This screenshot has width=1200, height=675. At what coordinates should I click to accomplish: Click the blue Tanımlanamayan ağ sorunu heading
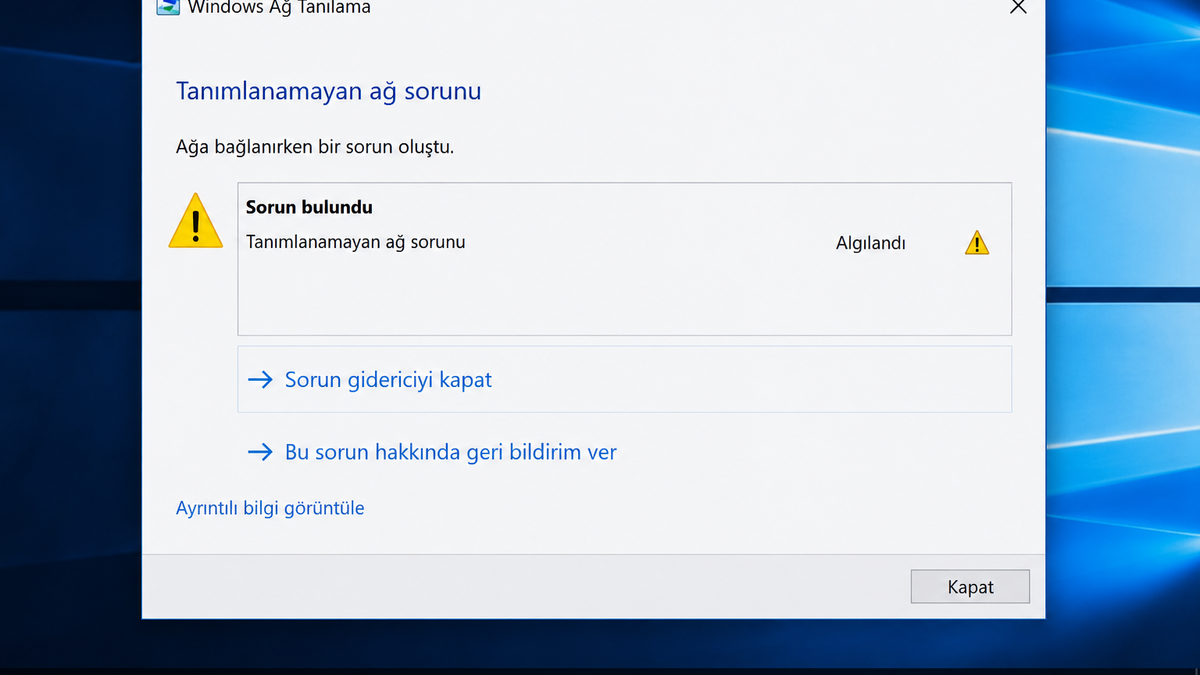(329, 91)
